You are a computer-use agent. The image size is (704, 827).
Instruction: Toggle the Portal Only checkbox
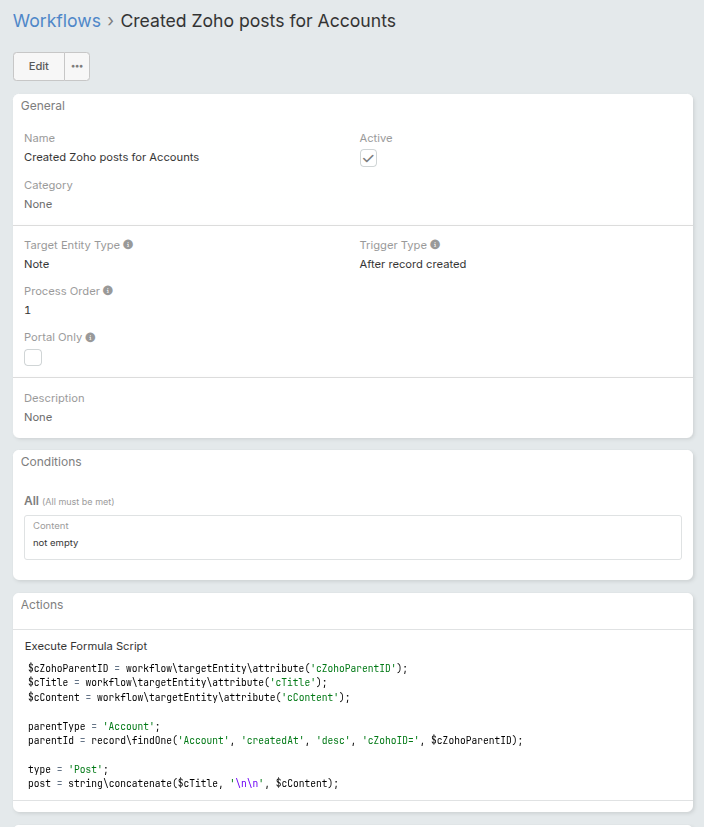click(33, 358)
